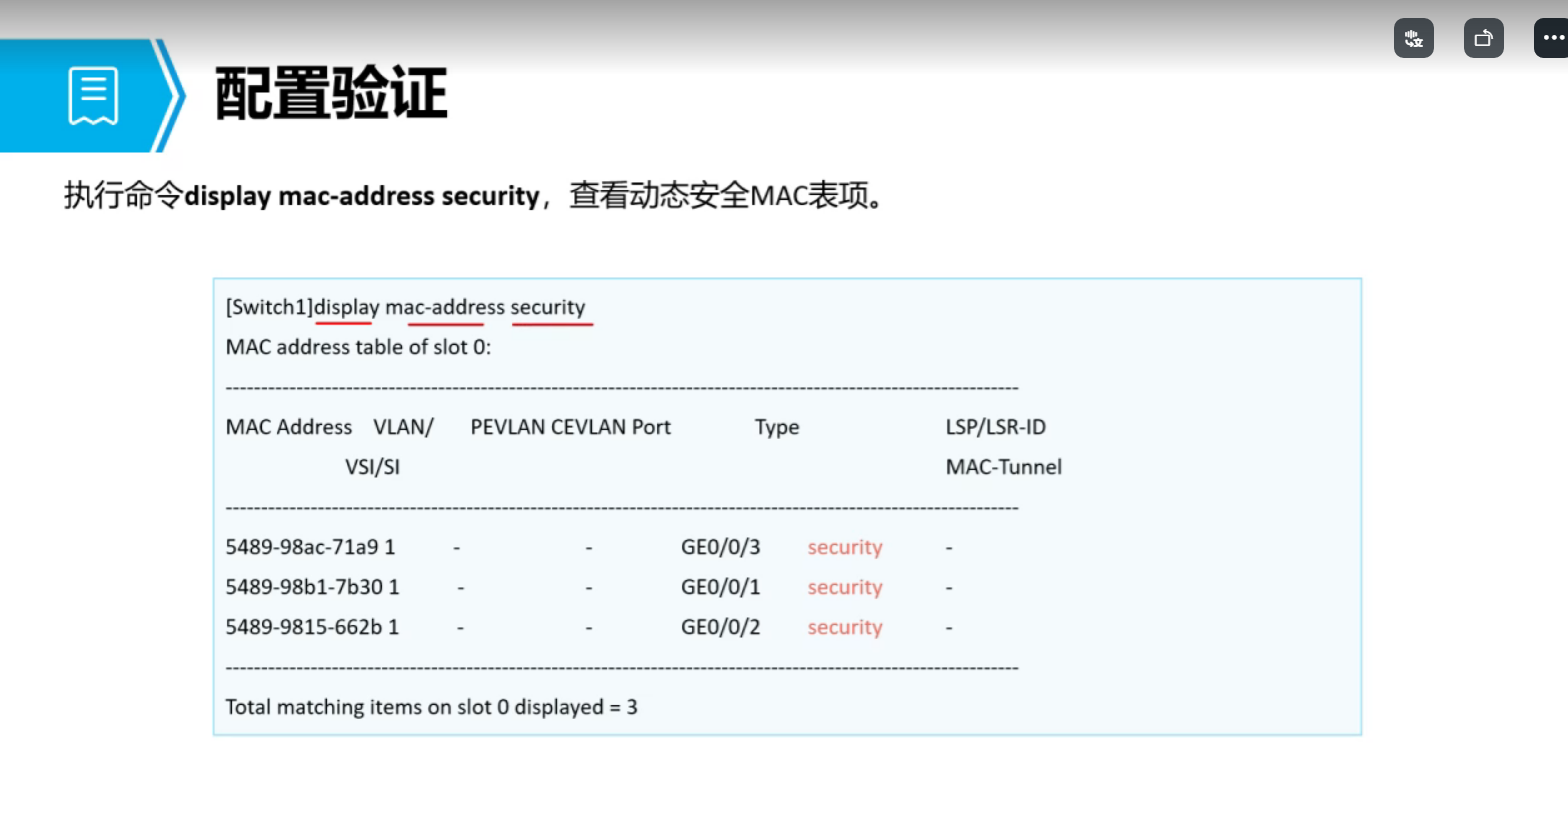Click the MAC address 5489-98ac-71a9
1568x821 pixels.
click(302, 547)
